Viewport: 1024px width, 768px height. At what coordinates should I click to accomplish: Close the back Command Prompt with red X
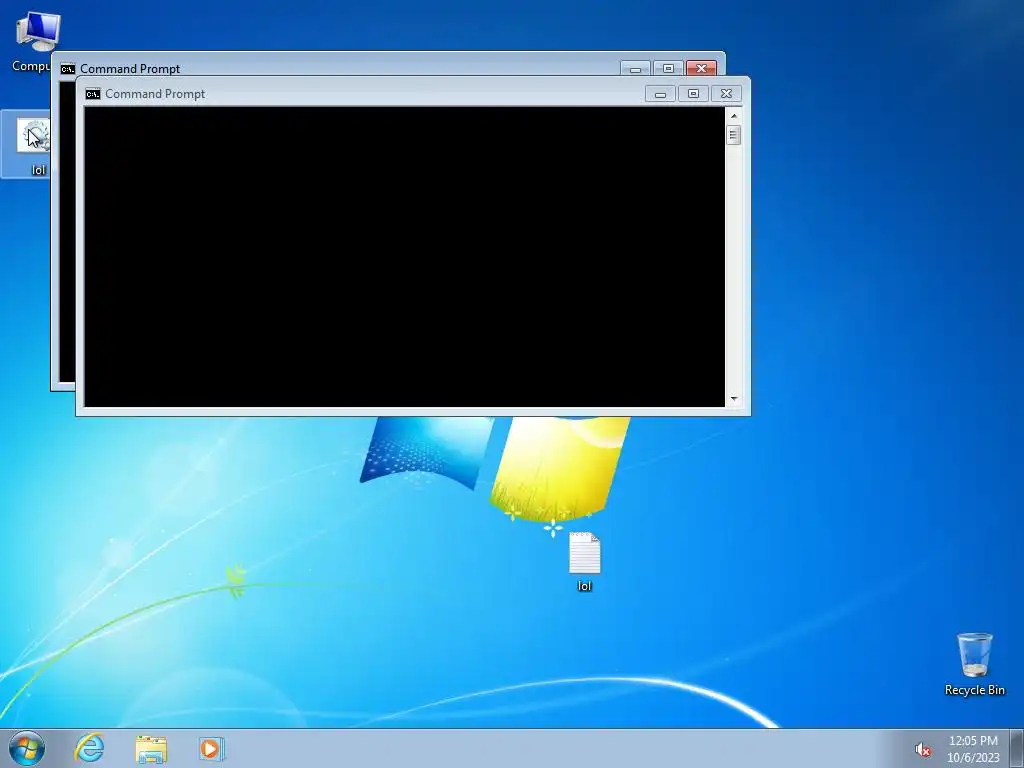point(701,69)
